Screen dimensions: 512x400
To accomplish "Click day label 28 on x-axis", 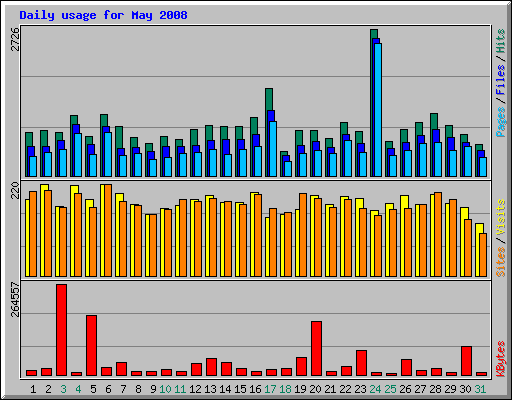I will 435,389.
